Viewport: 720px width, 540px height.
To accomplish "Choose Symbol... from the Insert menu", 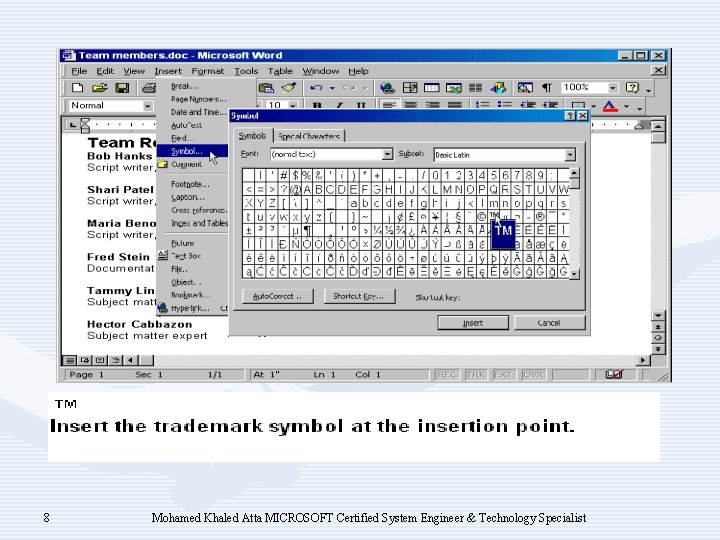I will [192, 151].
